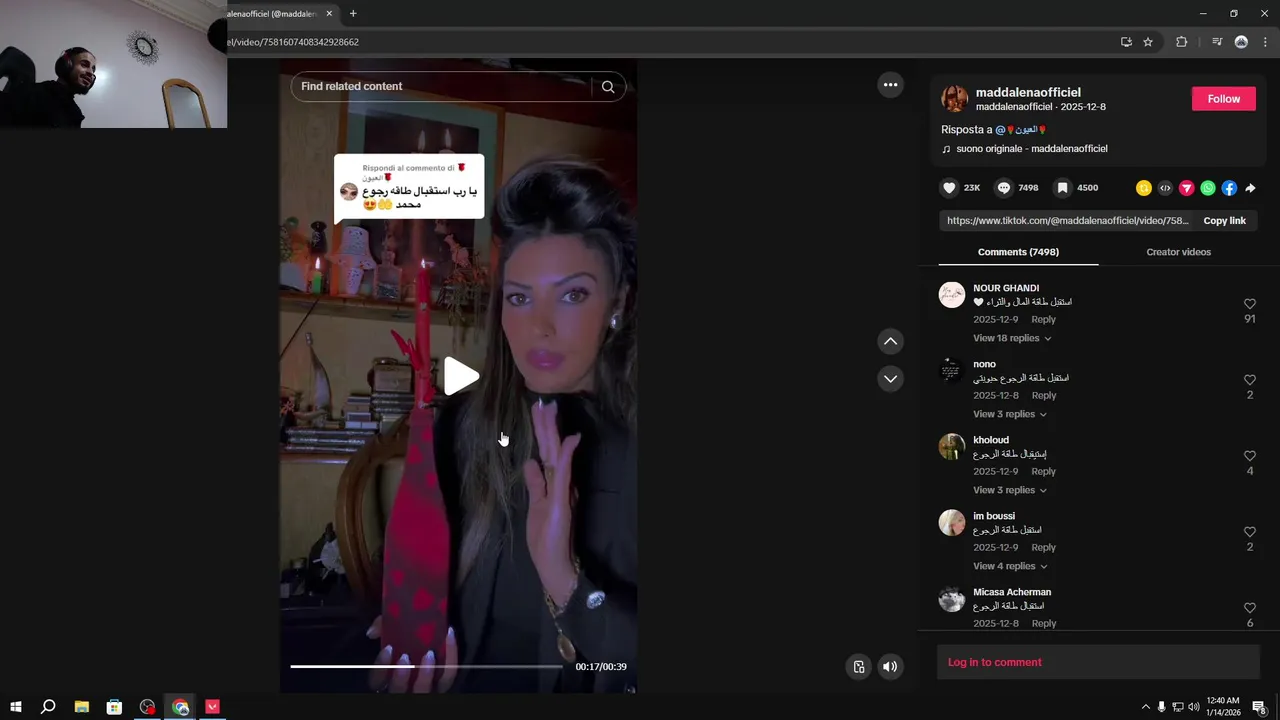Open the Chrome extensions puzzle icon
Image resolution: width=1280 pixels, height=720 pixels.
click(x=1181, y=42)
